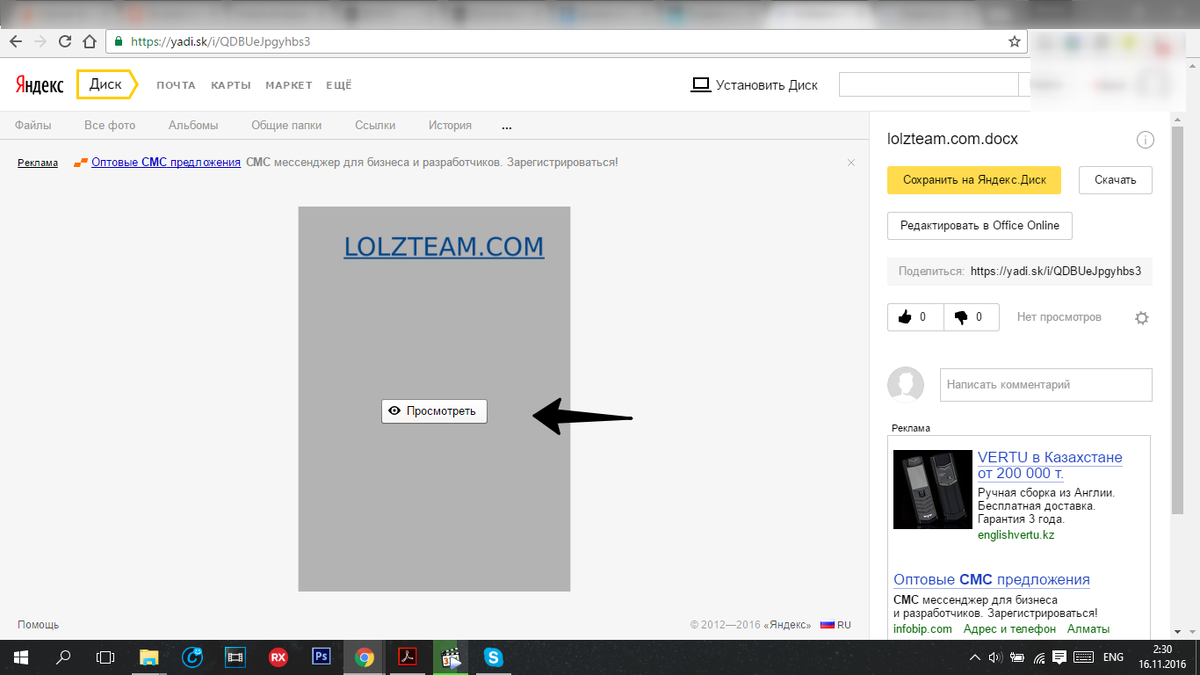Click the thumbs down dislike button
Image resolution: width=1200 pixels, height=675 pixels.
[971, 317]
